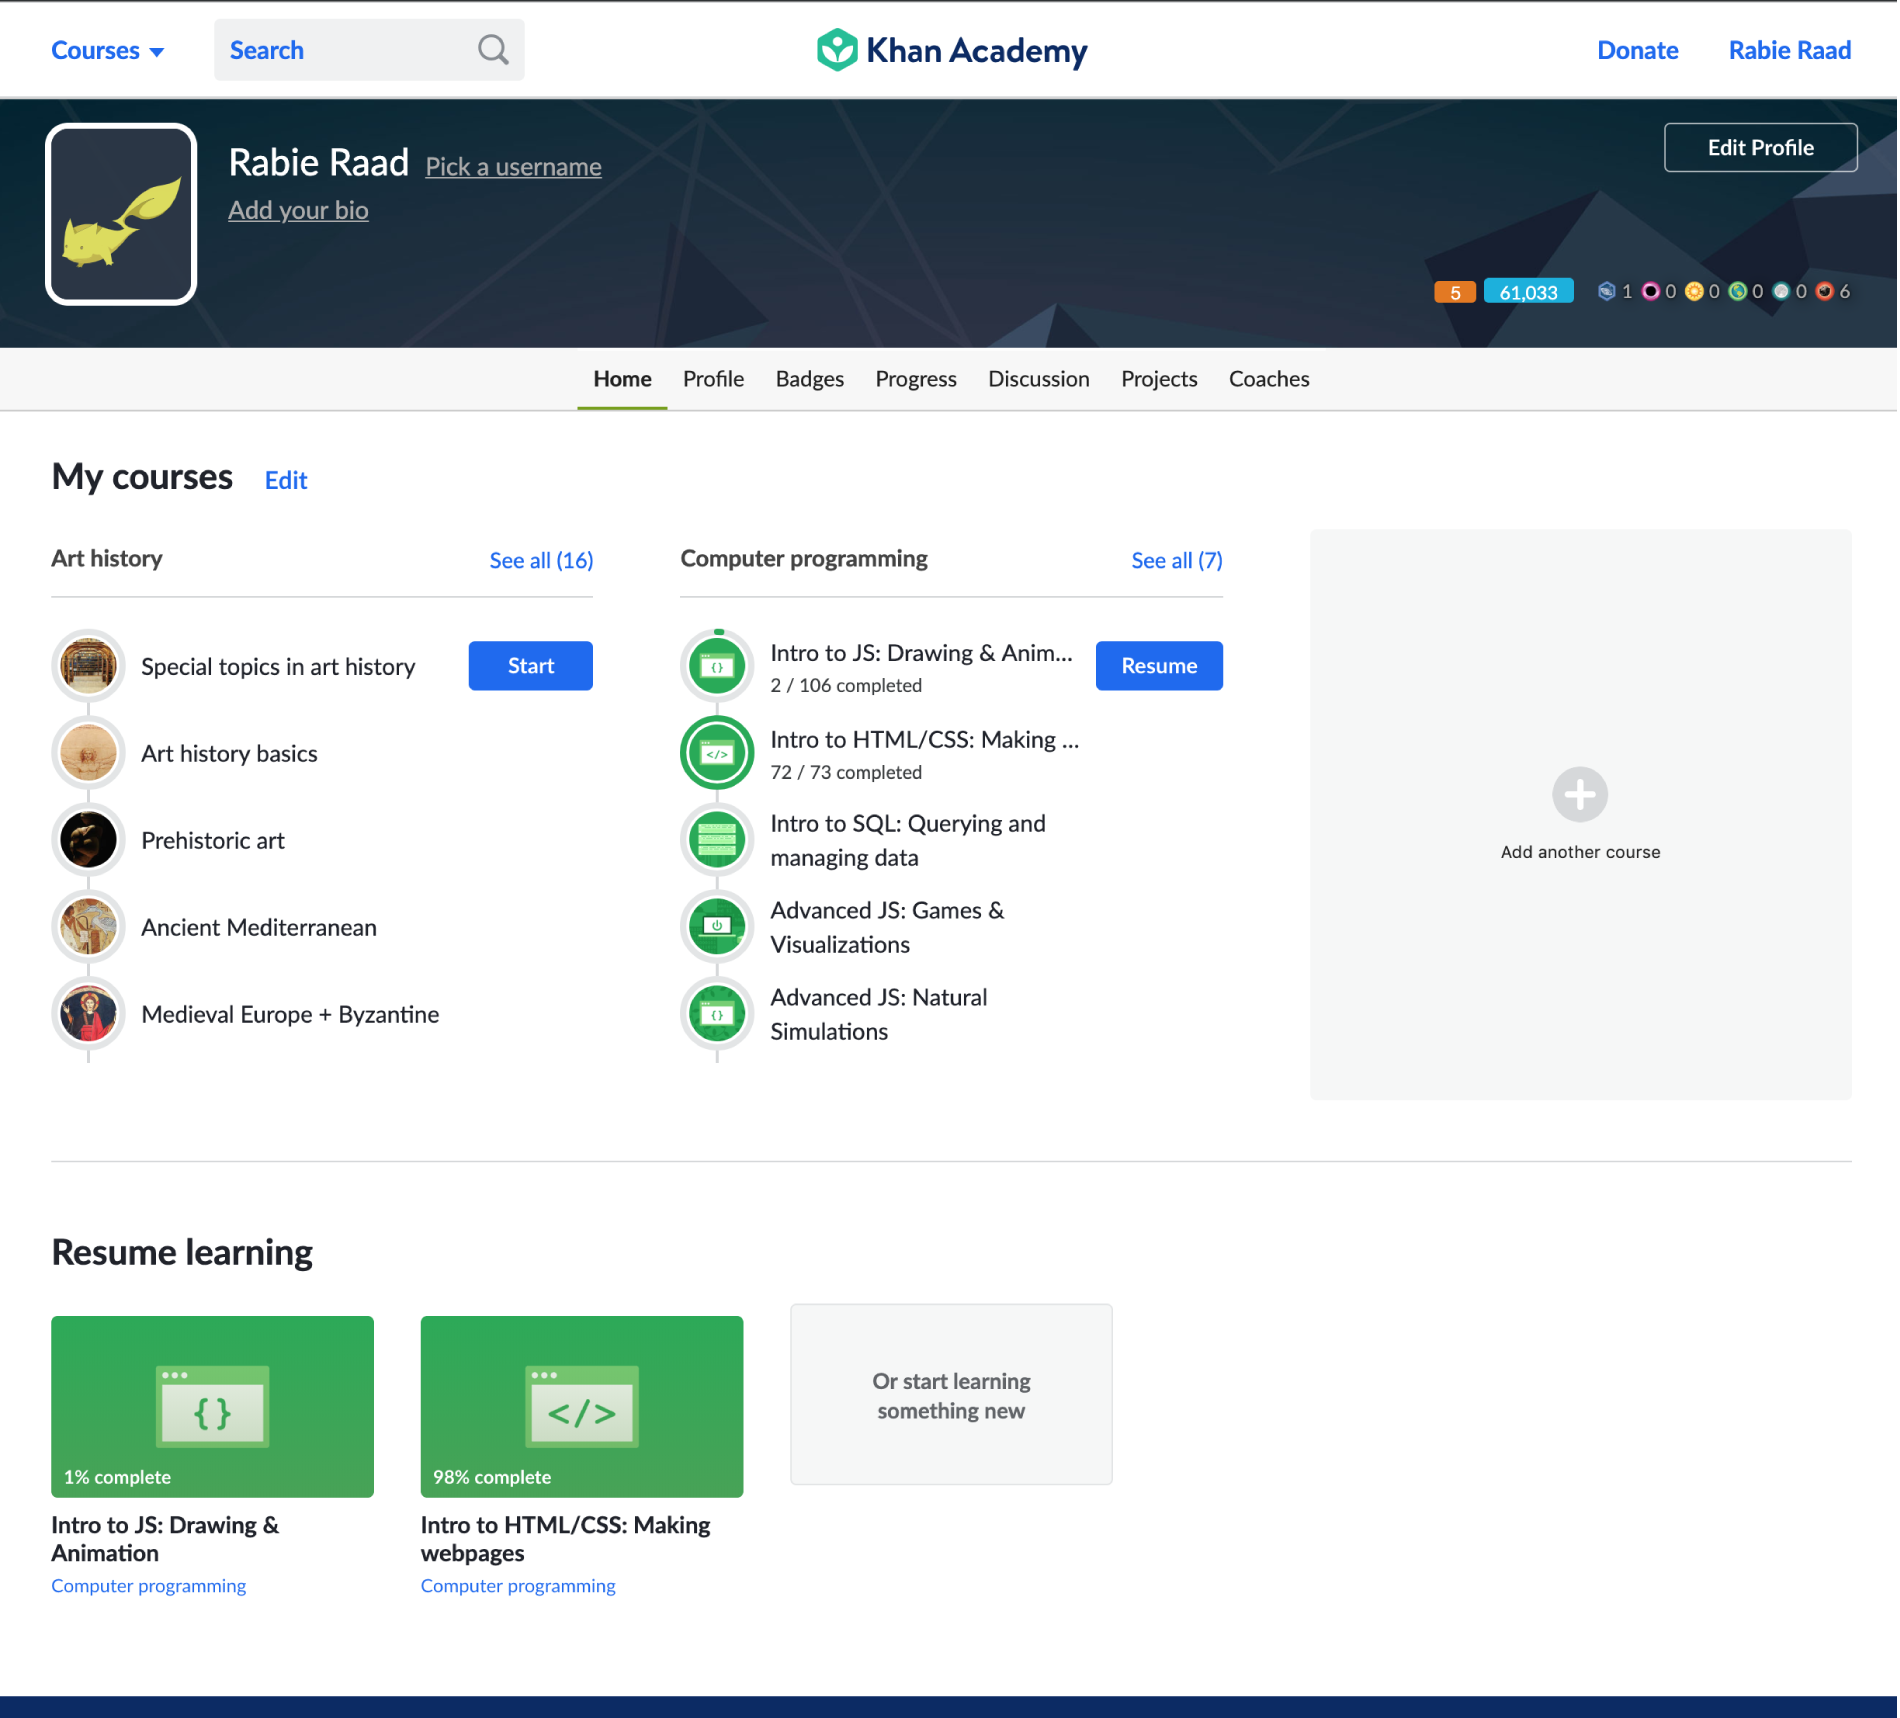Click Intro to SQL: Querying and managing data

coord(908,840)
